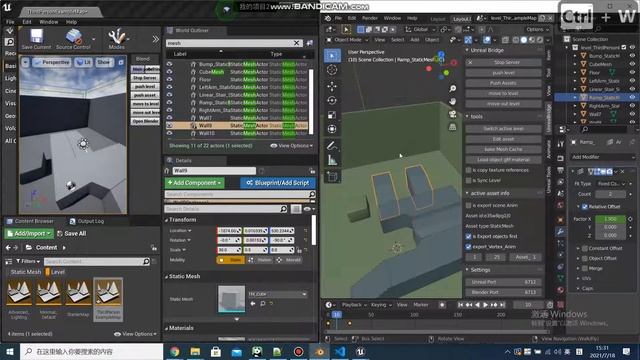Screen dimensions: 640x360
Task: Select Blender's Annotate tool
Action: coord(332,146)
